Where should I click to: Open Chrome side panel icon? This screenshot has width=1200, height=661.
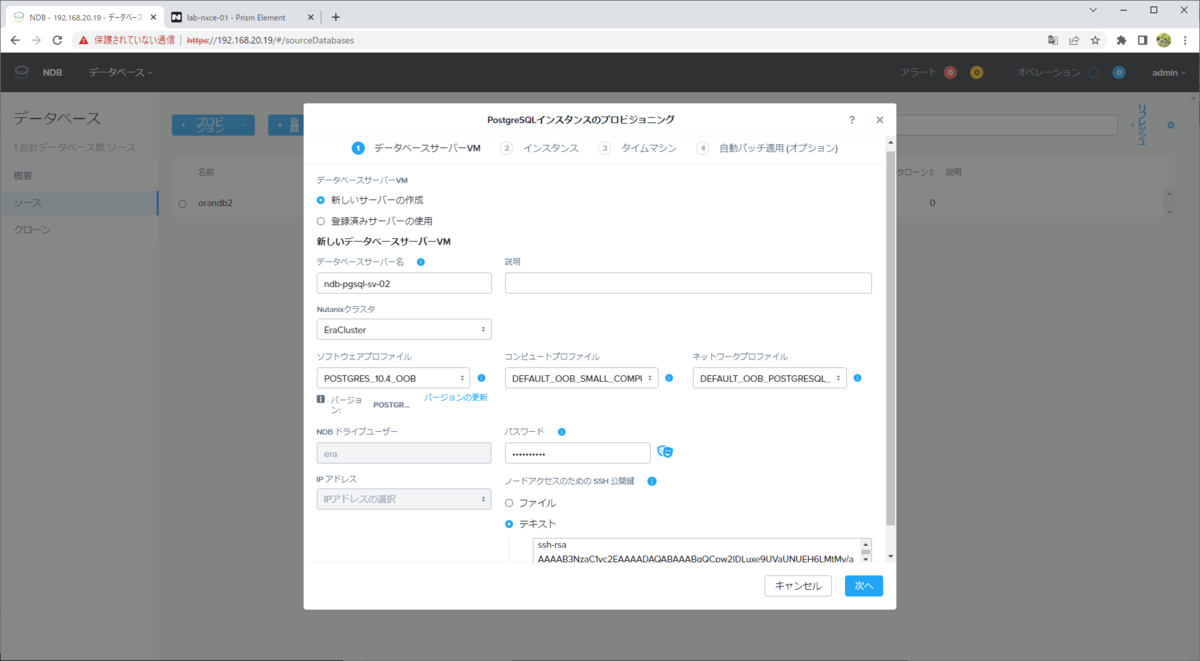[x=1142, y=40]
